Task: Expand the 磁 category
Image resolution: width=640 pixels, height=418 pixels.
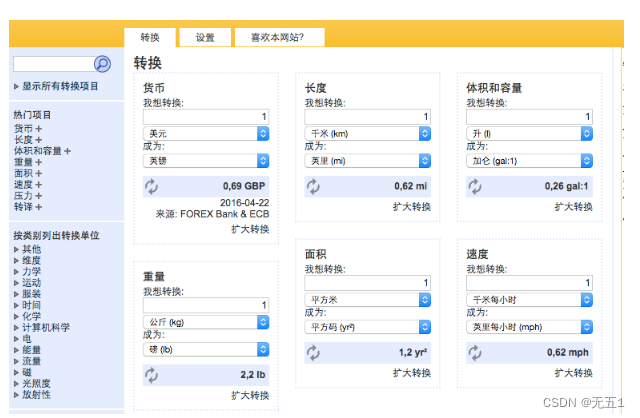Action: point(22,372)
